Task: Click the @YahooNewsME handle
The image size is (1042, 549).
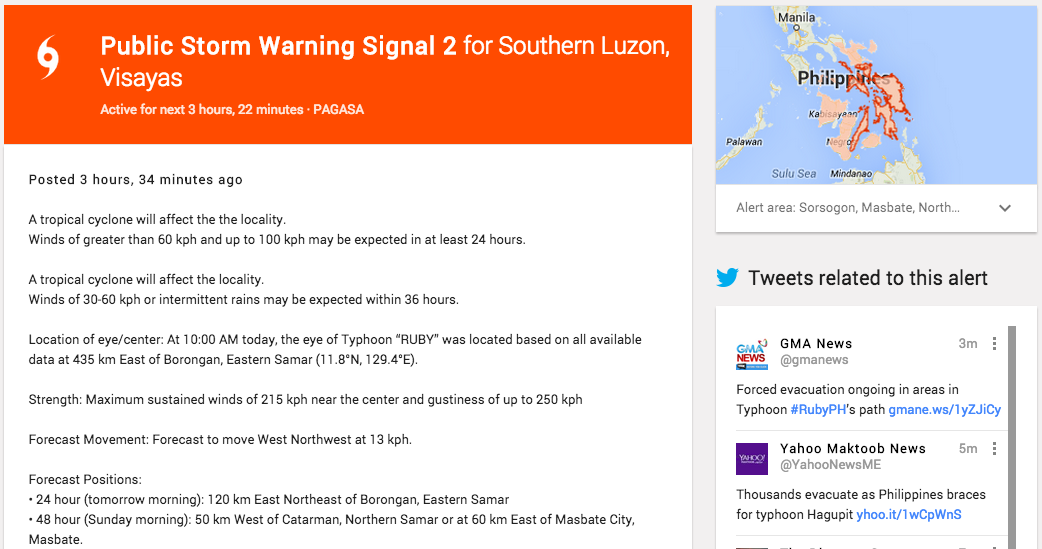Action: (830, 465)
